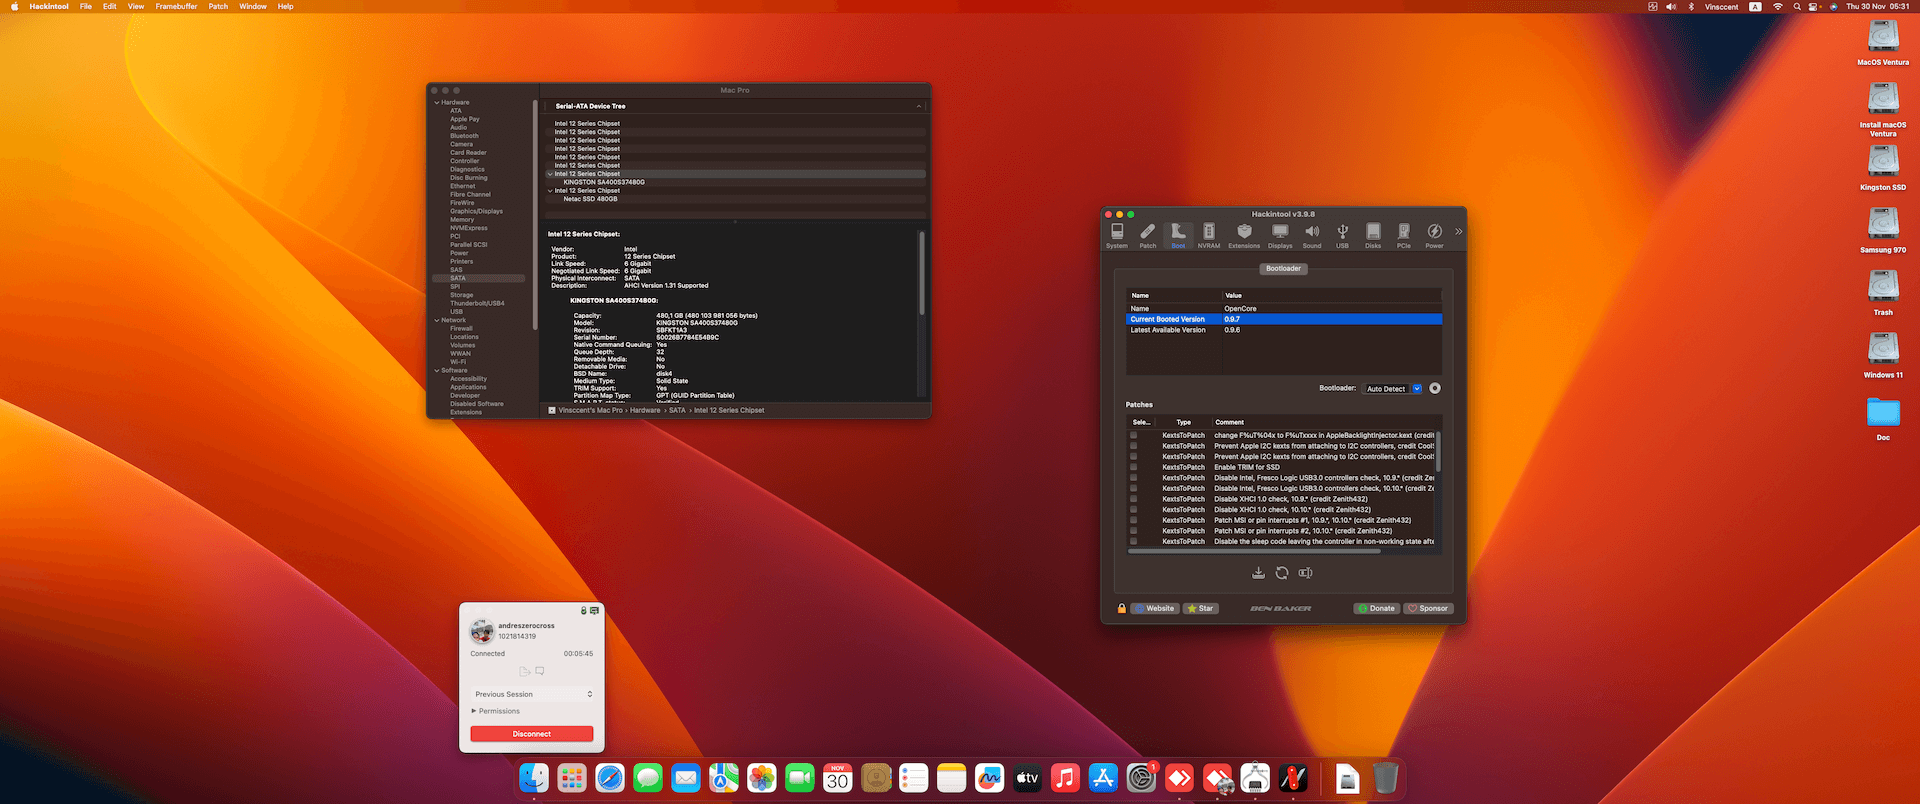
Task: Collapse the Software section in System Information sidebar
Action: point(437,370)
